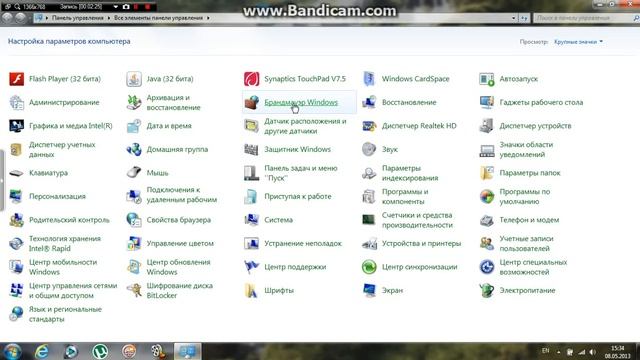Open Значки области уведомлений link
The image size is (640, 360).
(526, 149)
